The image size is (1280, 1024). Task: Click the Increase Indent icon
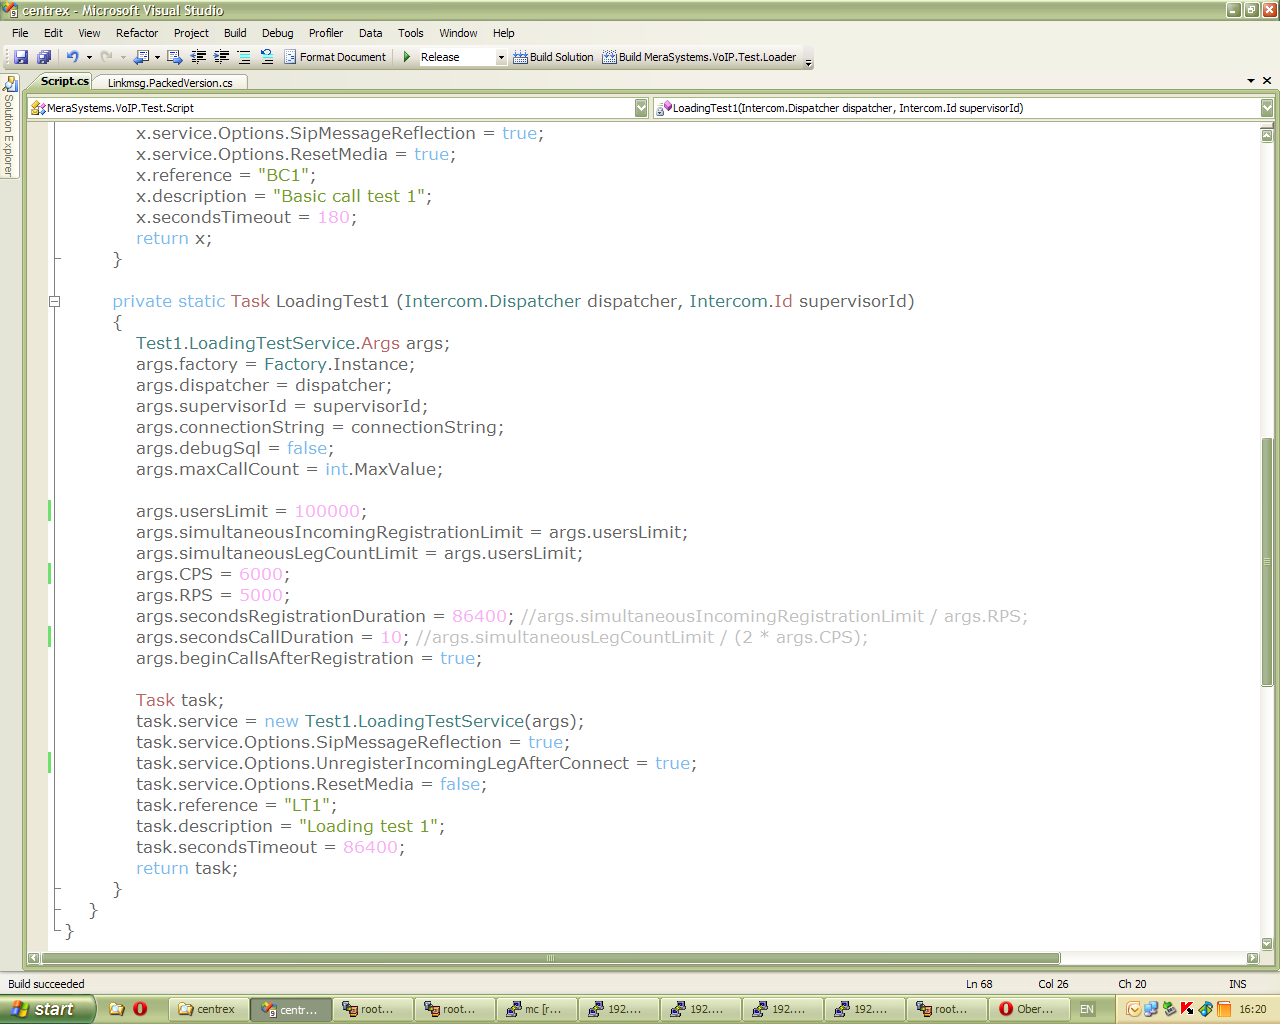tap(221, 57)
